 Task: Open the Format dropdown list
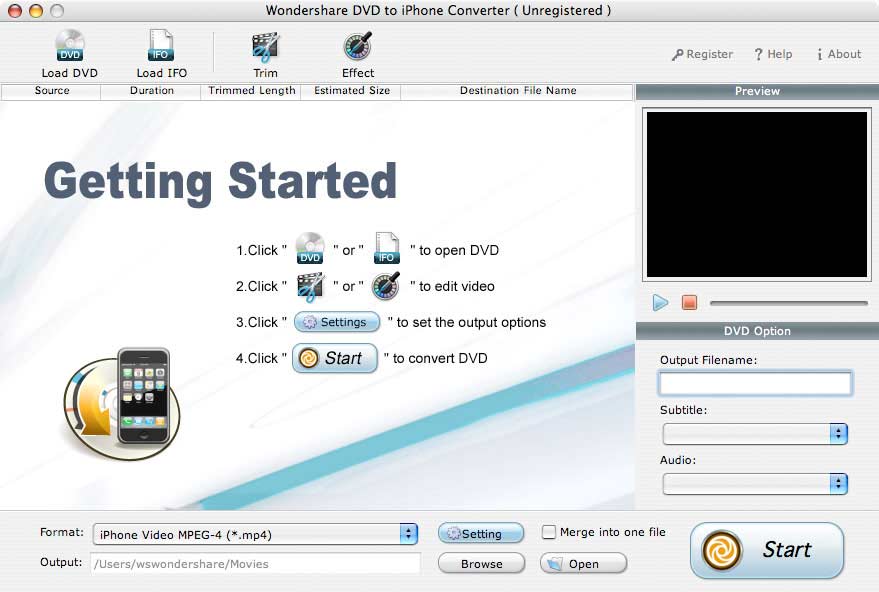(256, 534)
